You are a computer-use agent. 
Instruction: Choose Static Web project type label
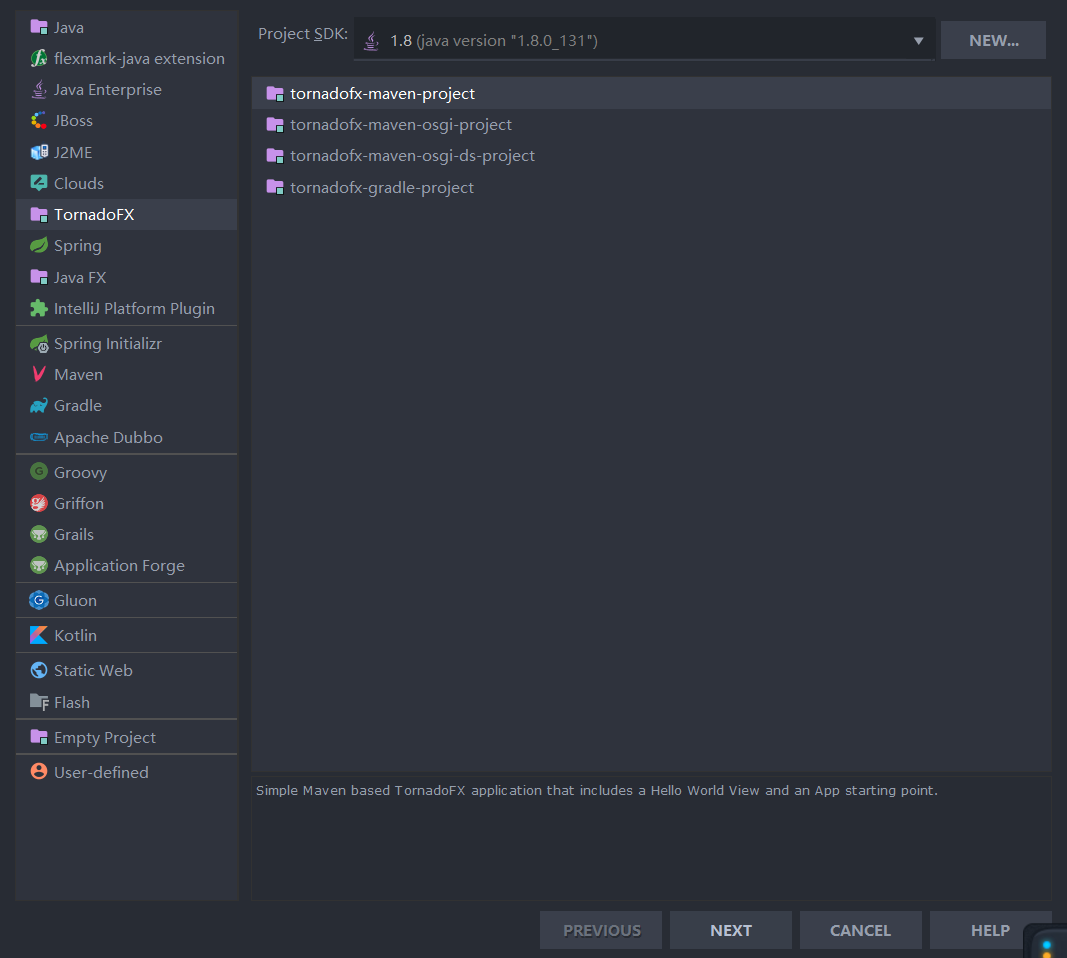coord(93,670)
